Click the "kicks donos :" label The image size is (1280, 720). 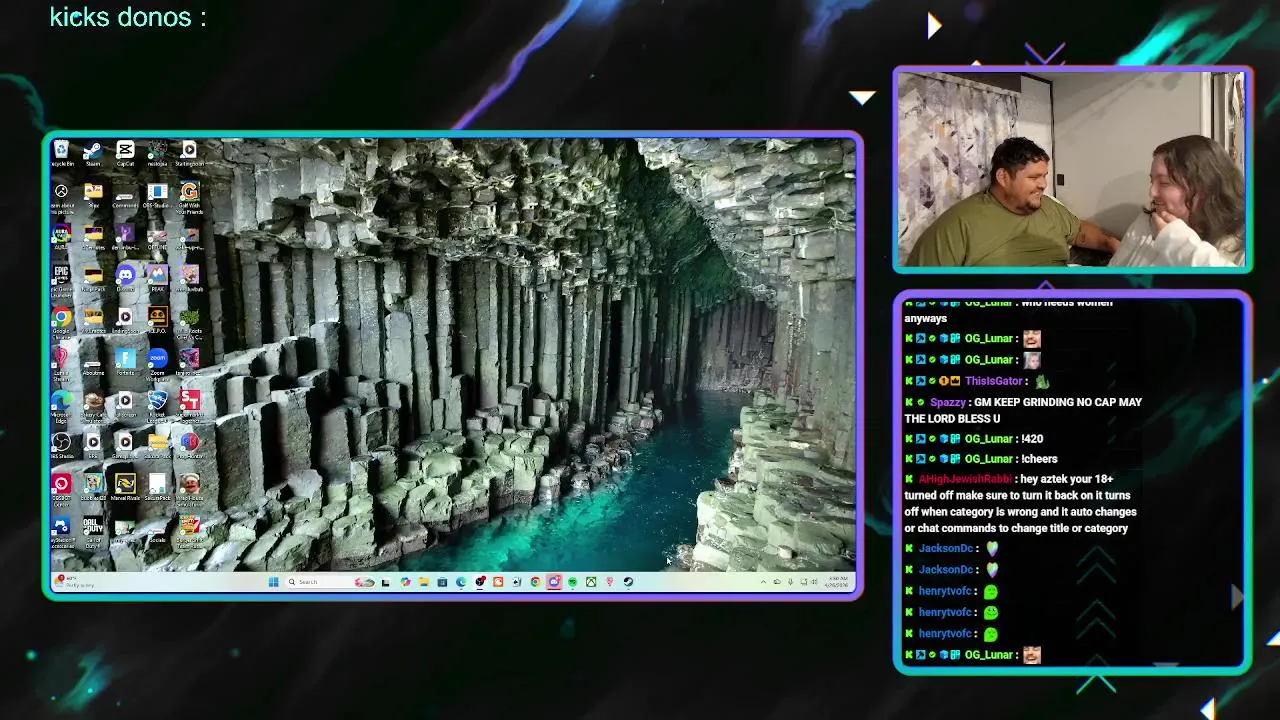pyautogui.click(x=128, y=17)
